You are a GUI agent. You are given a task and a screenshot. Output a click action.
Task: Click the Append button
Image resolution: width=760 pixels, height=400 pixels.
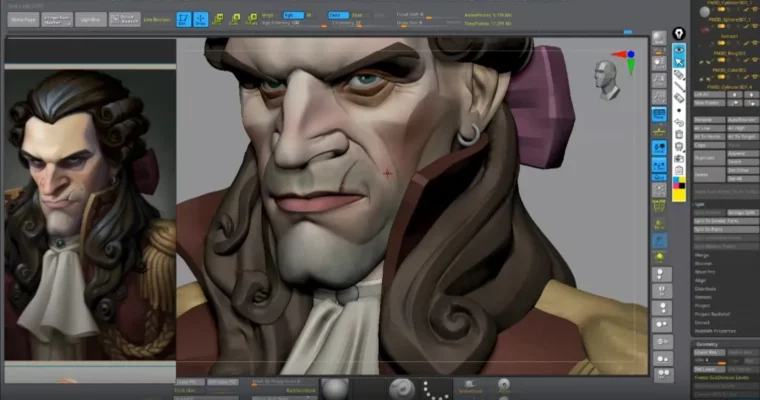pos(742,153)
